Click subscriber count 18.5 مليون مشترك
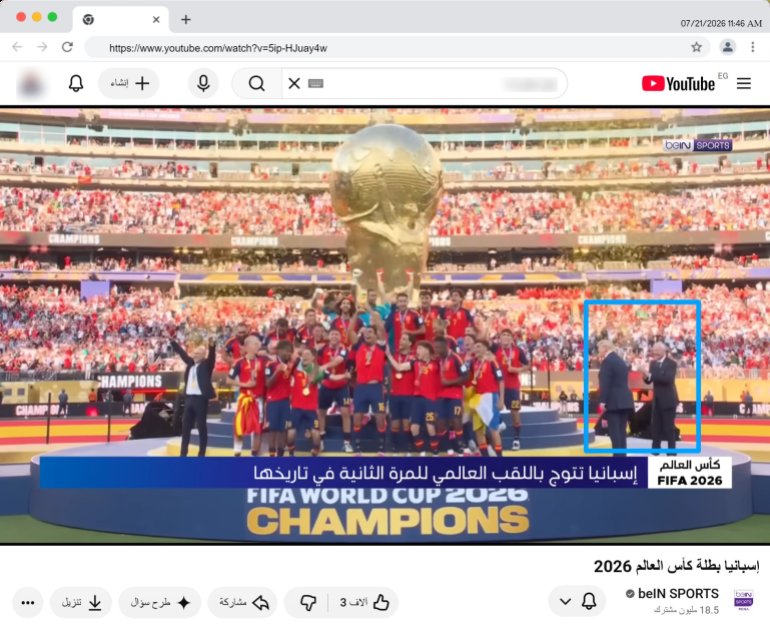Image resolution: width=770 pixels, height=626 pixels. pyautogui.click(x=686, y=610)
